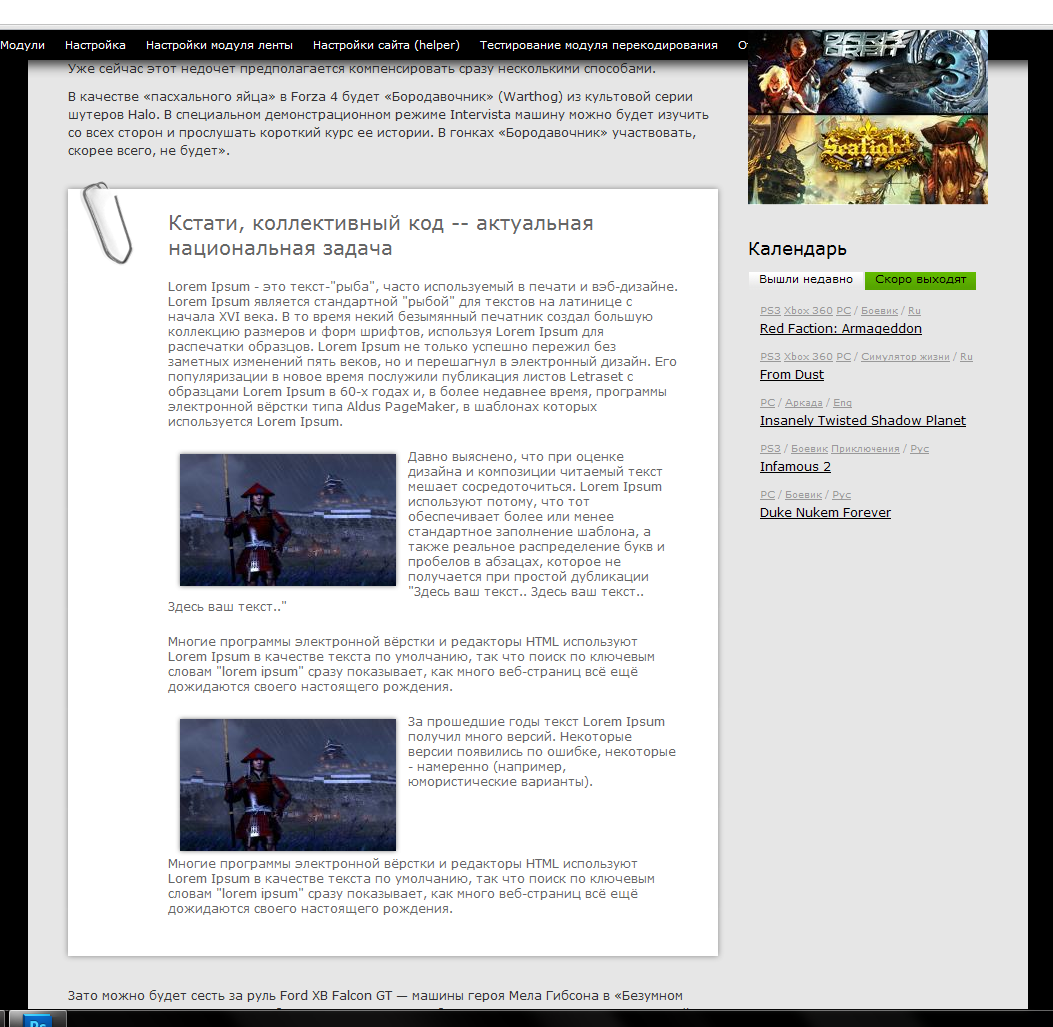The height and width of the screenshot is (1027, 1053).
Task: Click the space game banner above Seafight
Action: tap(868, 72)
